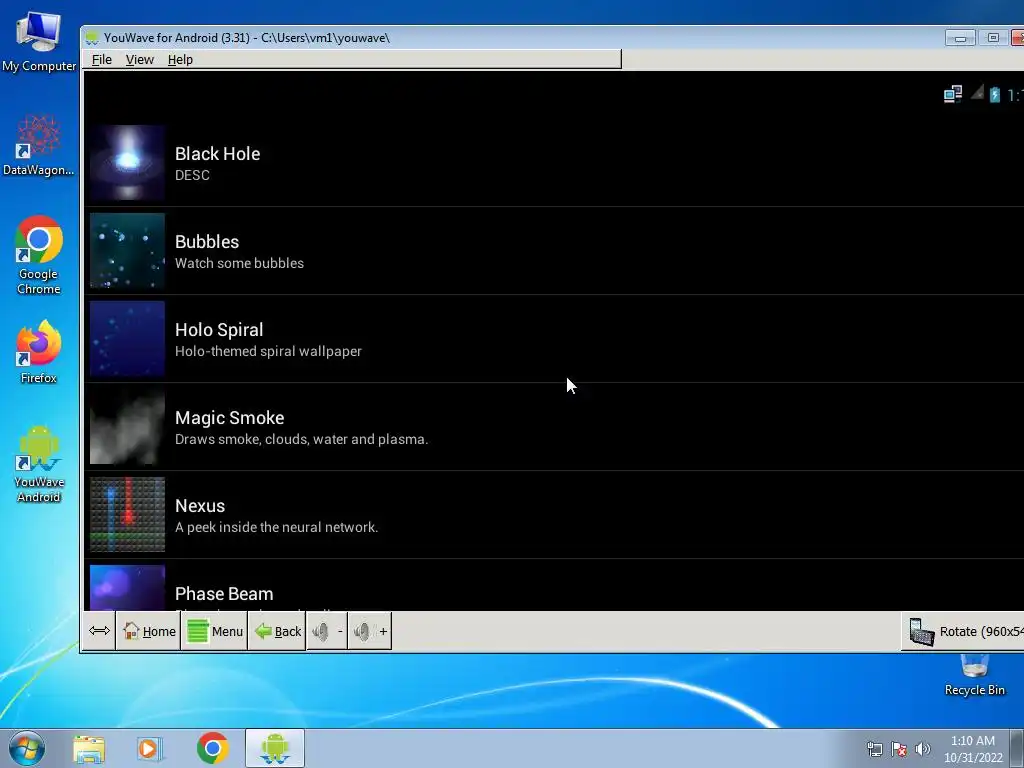The width and height of the screenshot is (1024, 768).
Task: Click the Action Center flag icon
Action: pos(899,749)
